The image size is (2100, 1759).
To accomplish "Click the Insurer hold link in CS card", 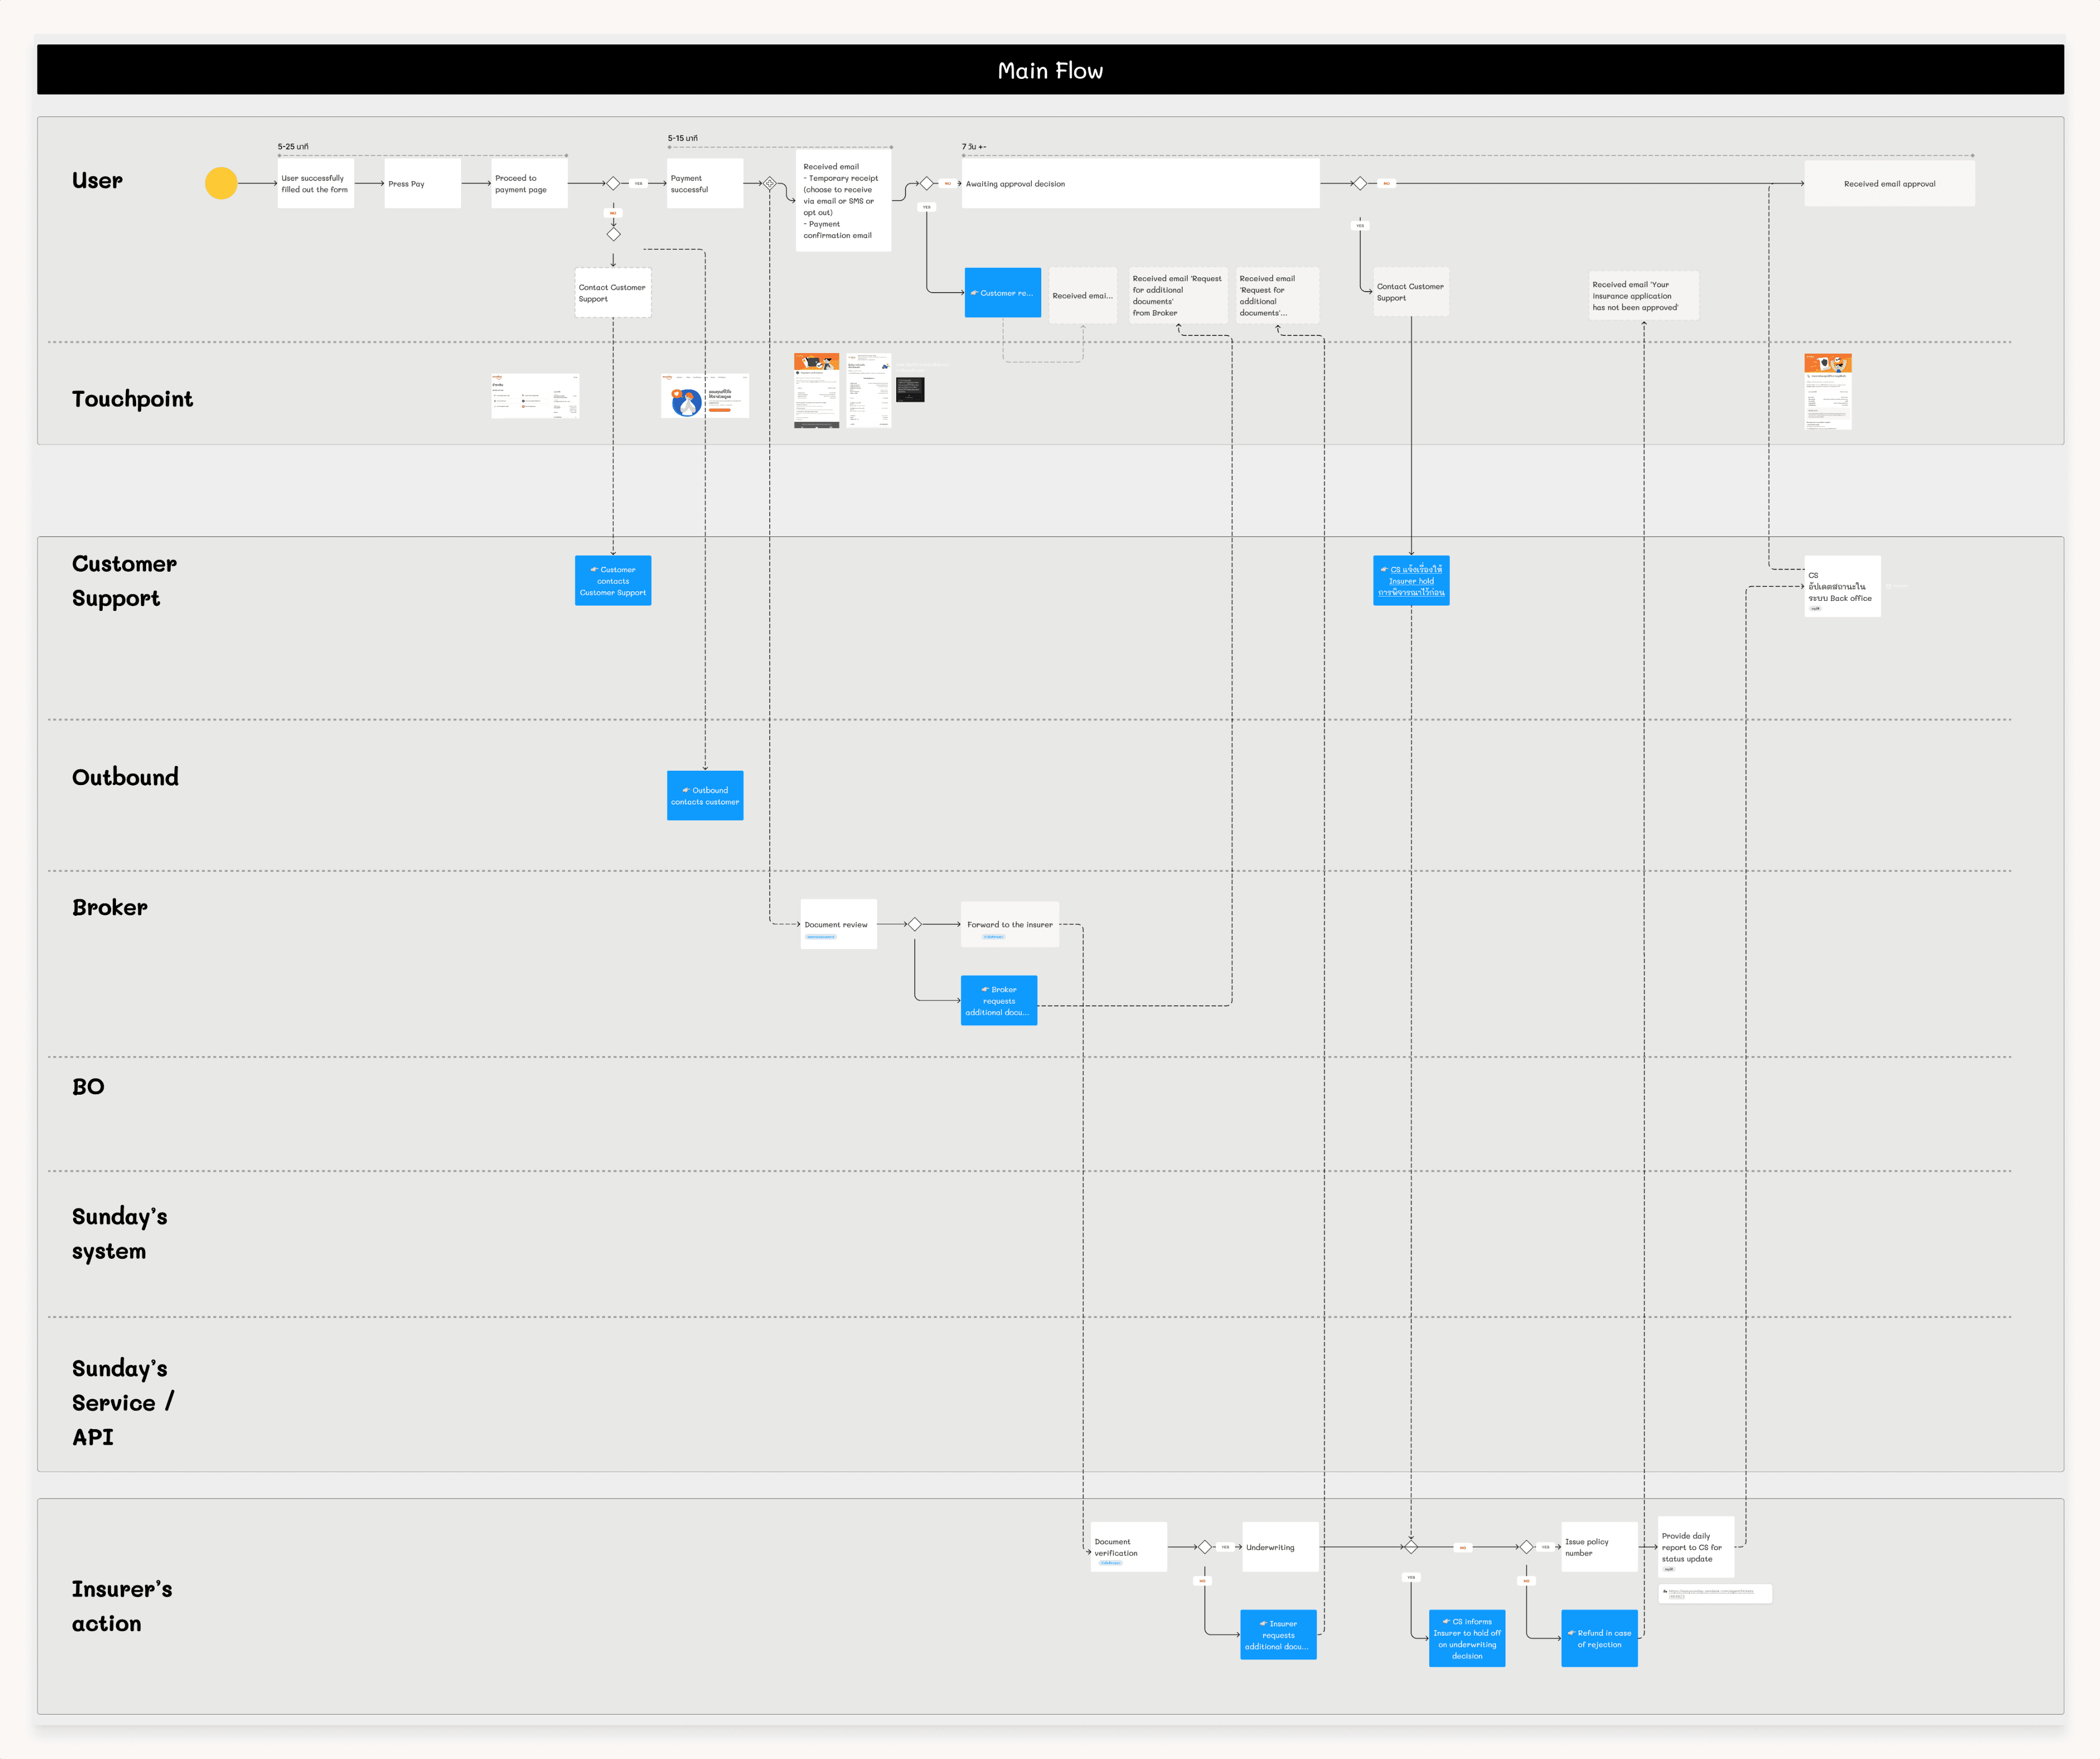I will pos(1411,581).
